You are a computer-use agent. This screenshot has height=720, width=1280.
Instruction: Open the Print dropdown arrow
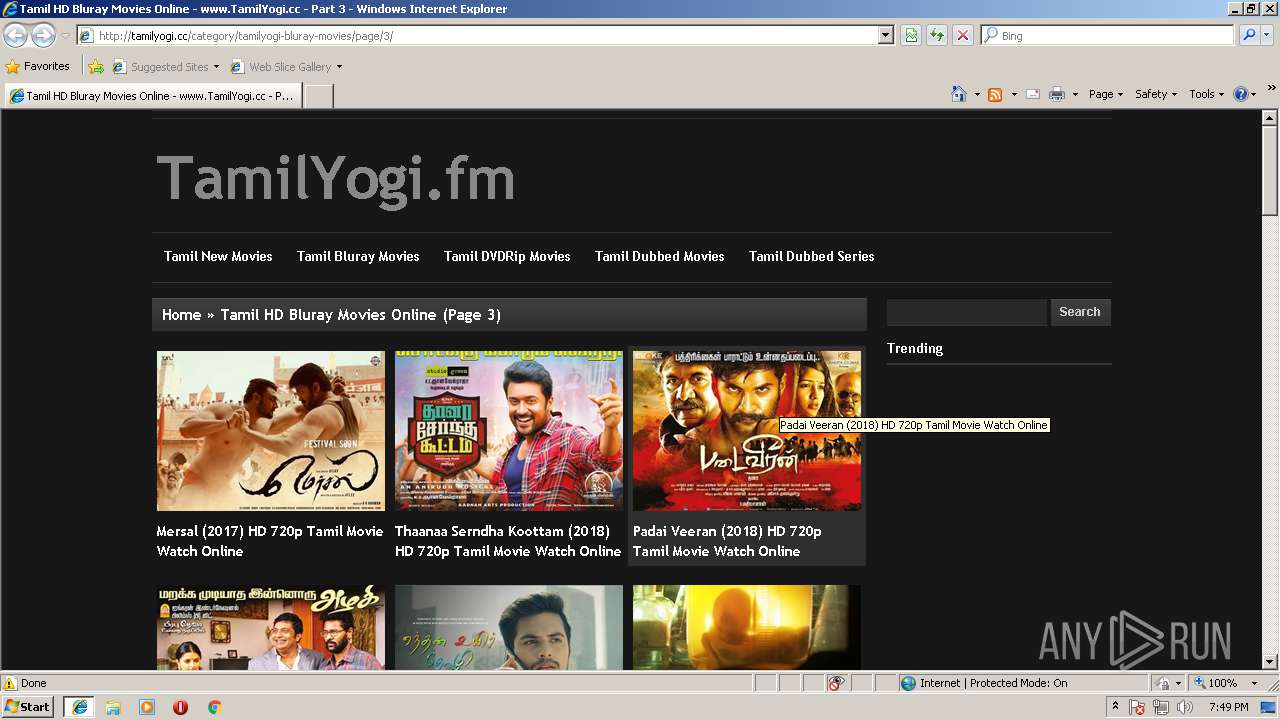coord(1075,94)
